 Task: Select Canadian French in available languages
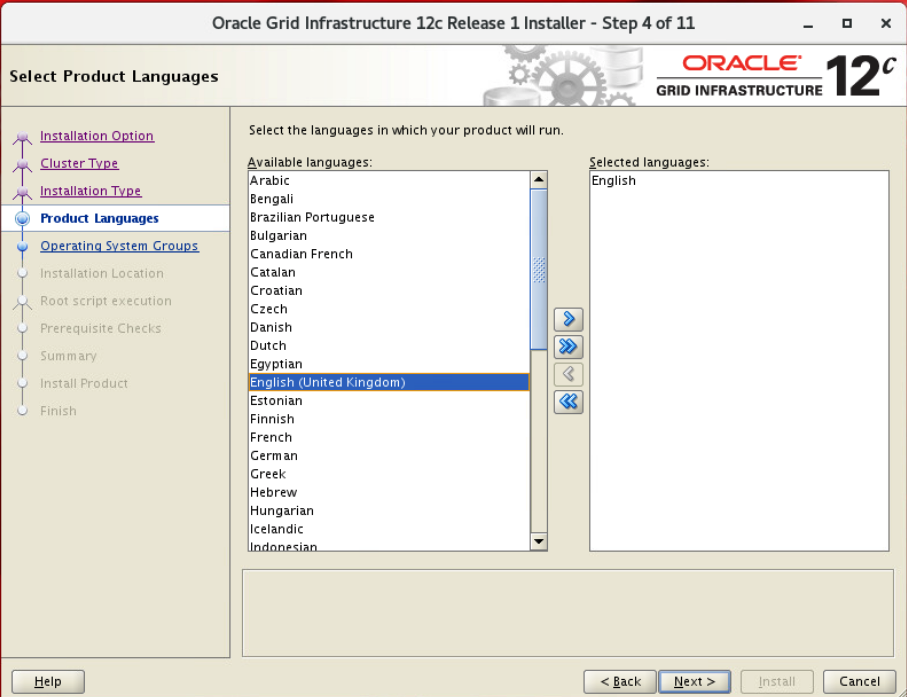coord(301,254)
